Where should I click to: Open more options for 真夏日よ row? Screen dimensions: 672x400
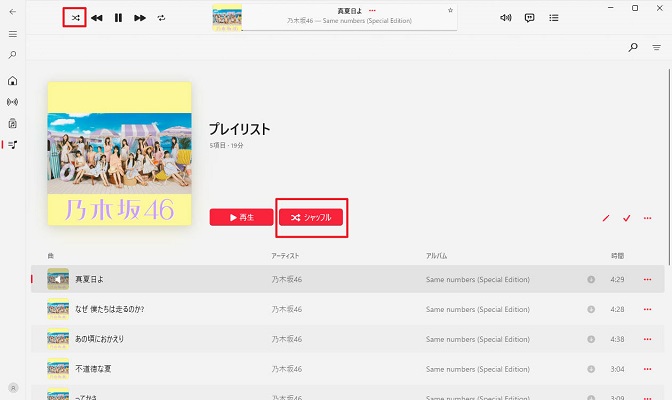point(648,280)
